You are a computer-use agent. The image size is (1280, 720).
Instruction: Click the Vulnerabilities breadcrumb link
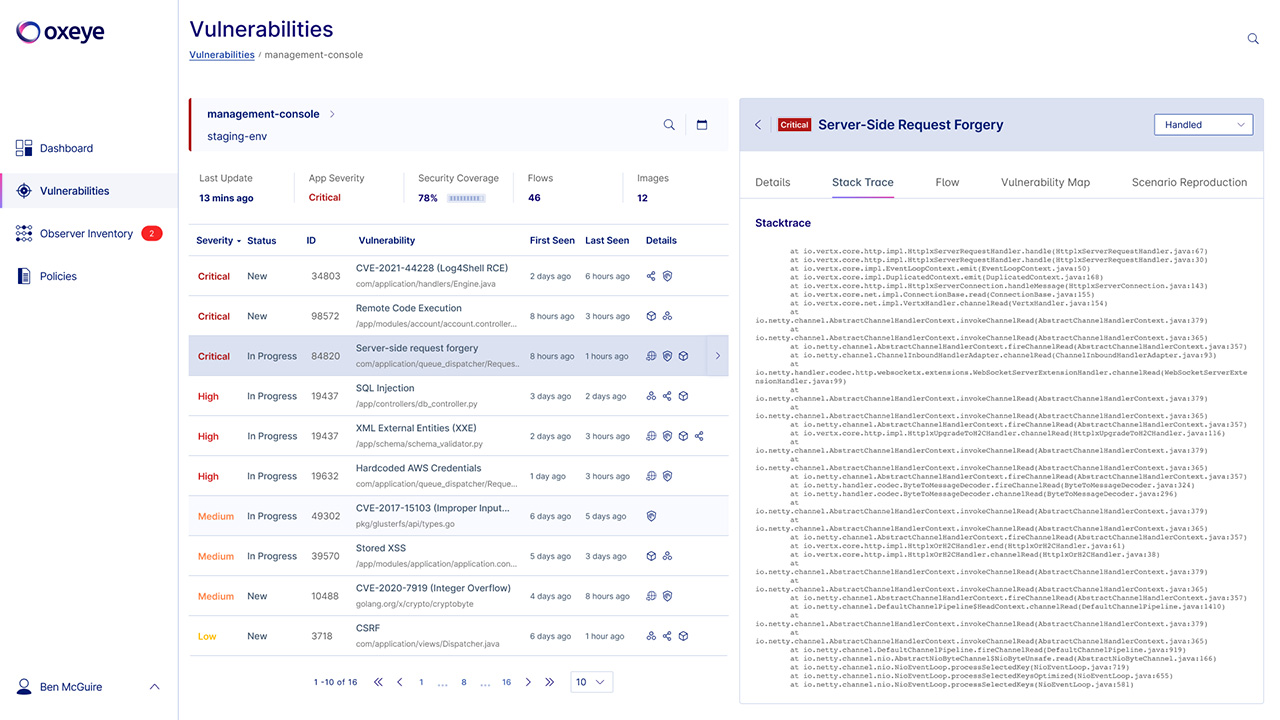222,55
